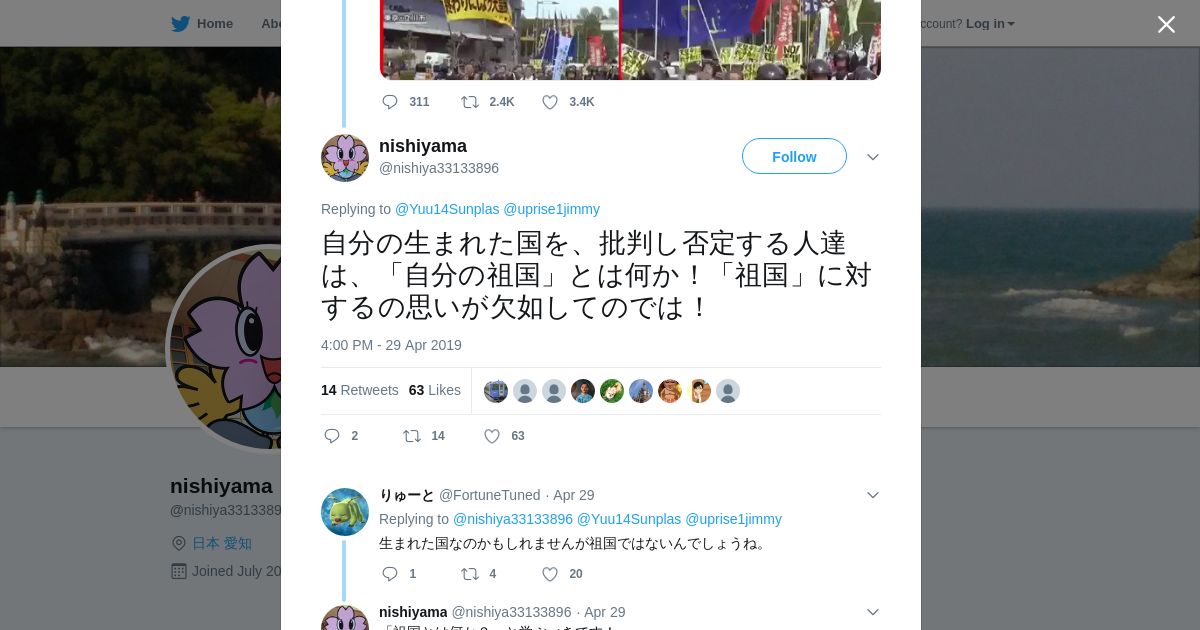The width and height of the screenshot is (1200, 630).
Task: Open nishiyama's profile avatar in the tweet
Action: pyautogui.click(x=345, y=158)
